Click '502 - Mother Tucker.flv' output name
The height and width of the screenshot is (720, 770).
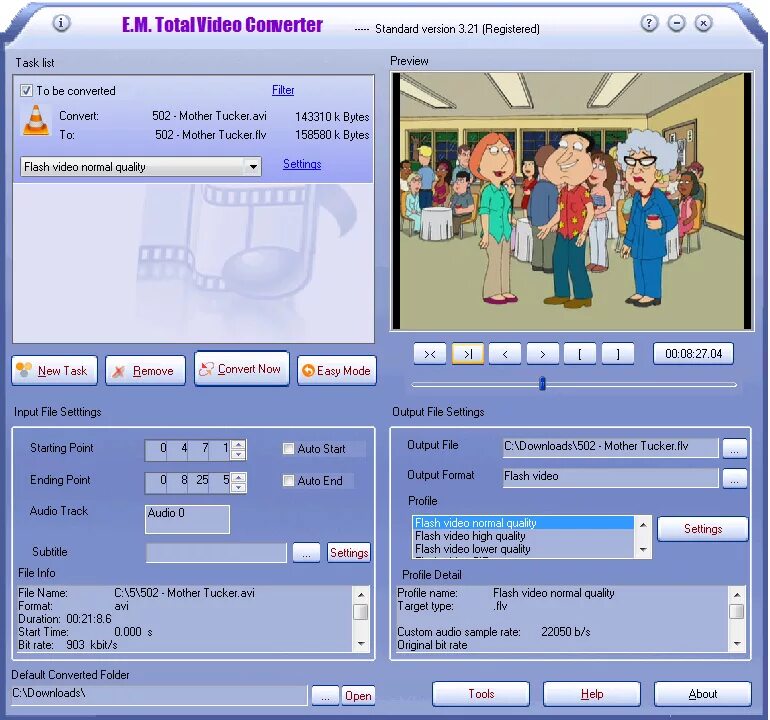point(211,135)
